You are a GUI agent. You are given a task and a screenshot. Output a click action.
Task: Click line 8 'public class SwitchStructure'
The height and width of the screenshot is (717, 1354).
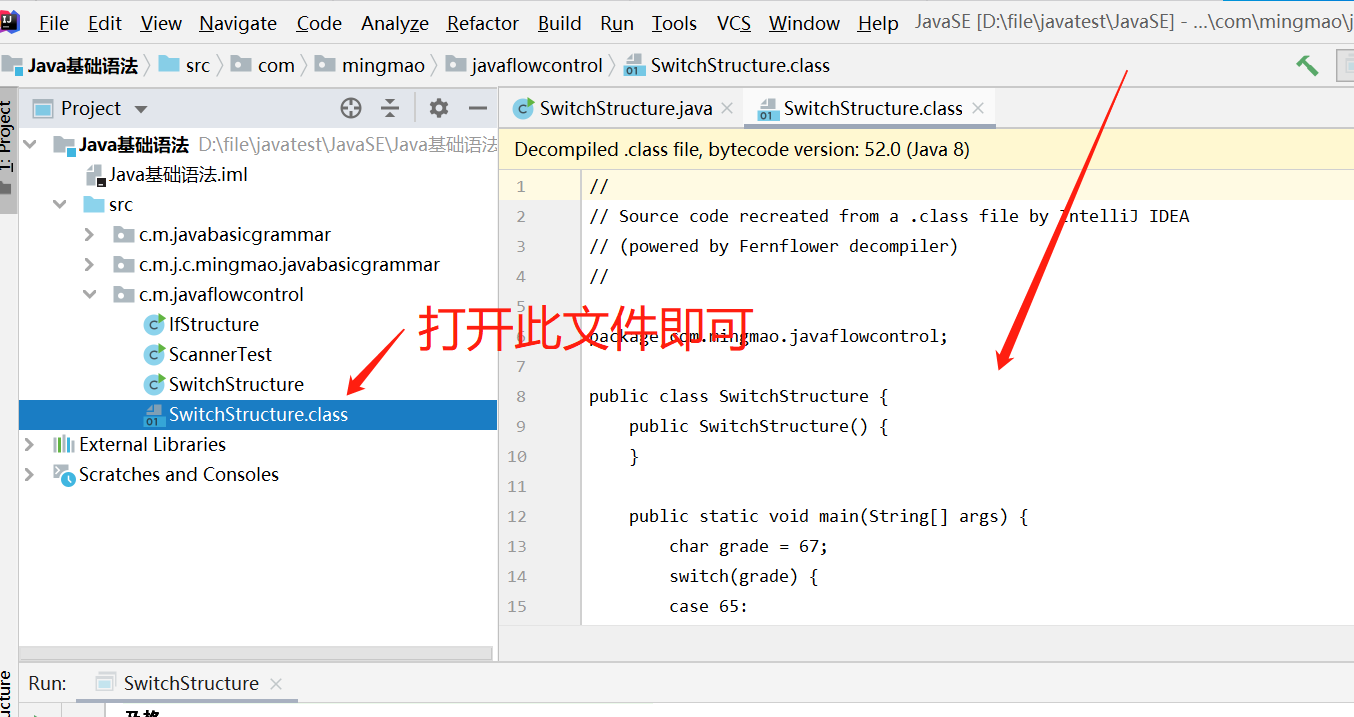(x=738, y=396)
